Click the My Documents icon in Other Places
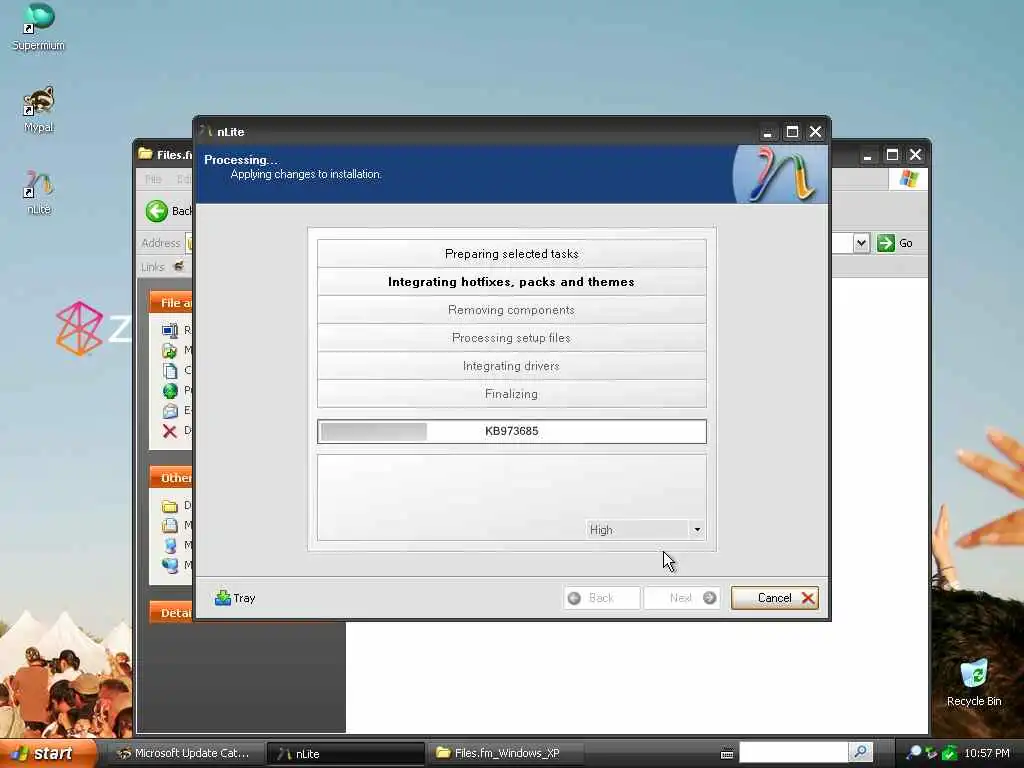Screen dimensions: 1024x768 coord(170,525)
